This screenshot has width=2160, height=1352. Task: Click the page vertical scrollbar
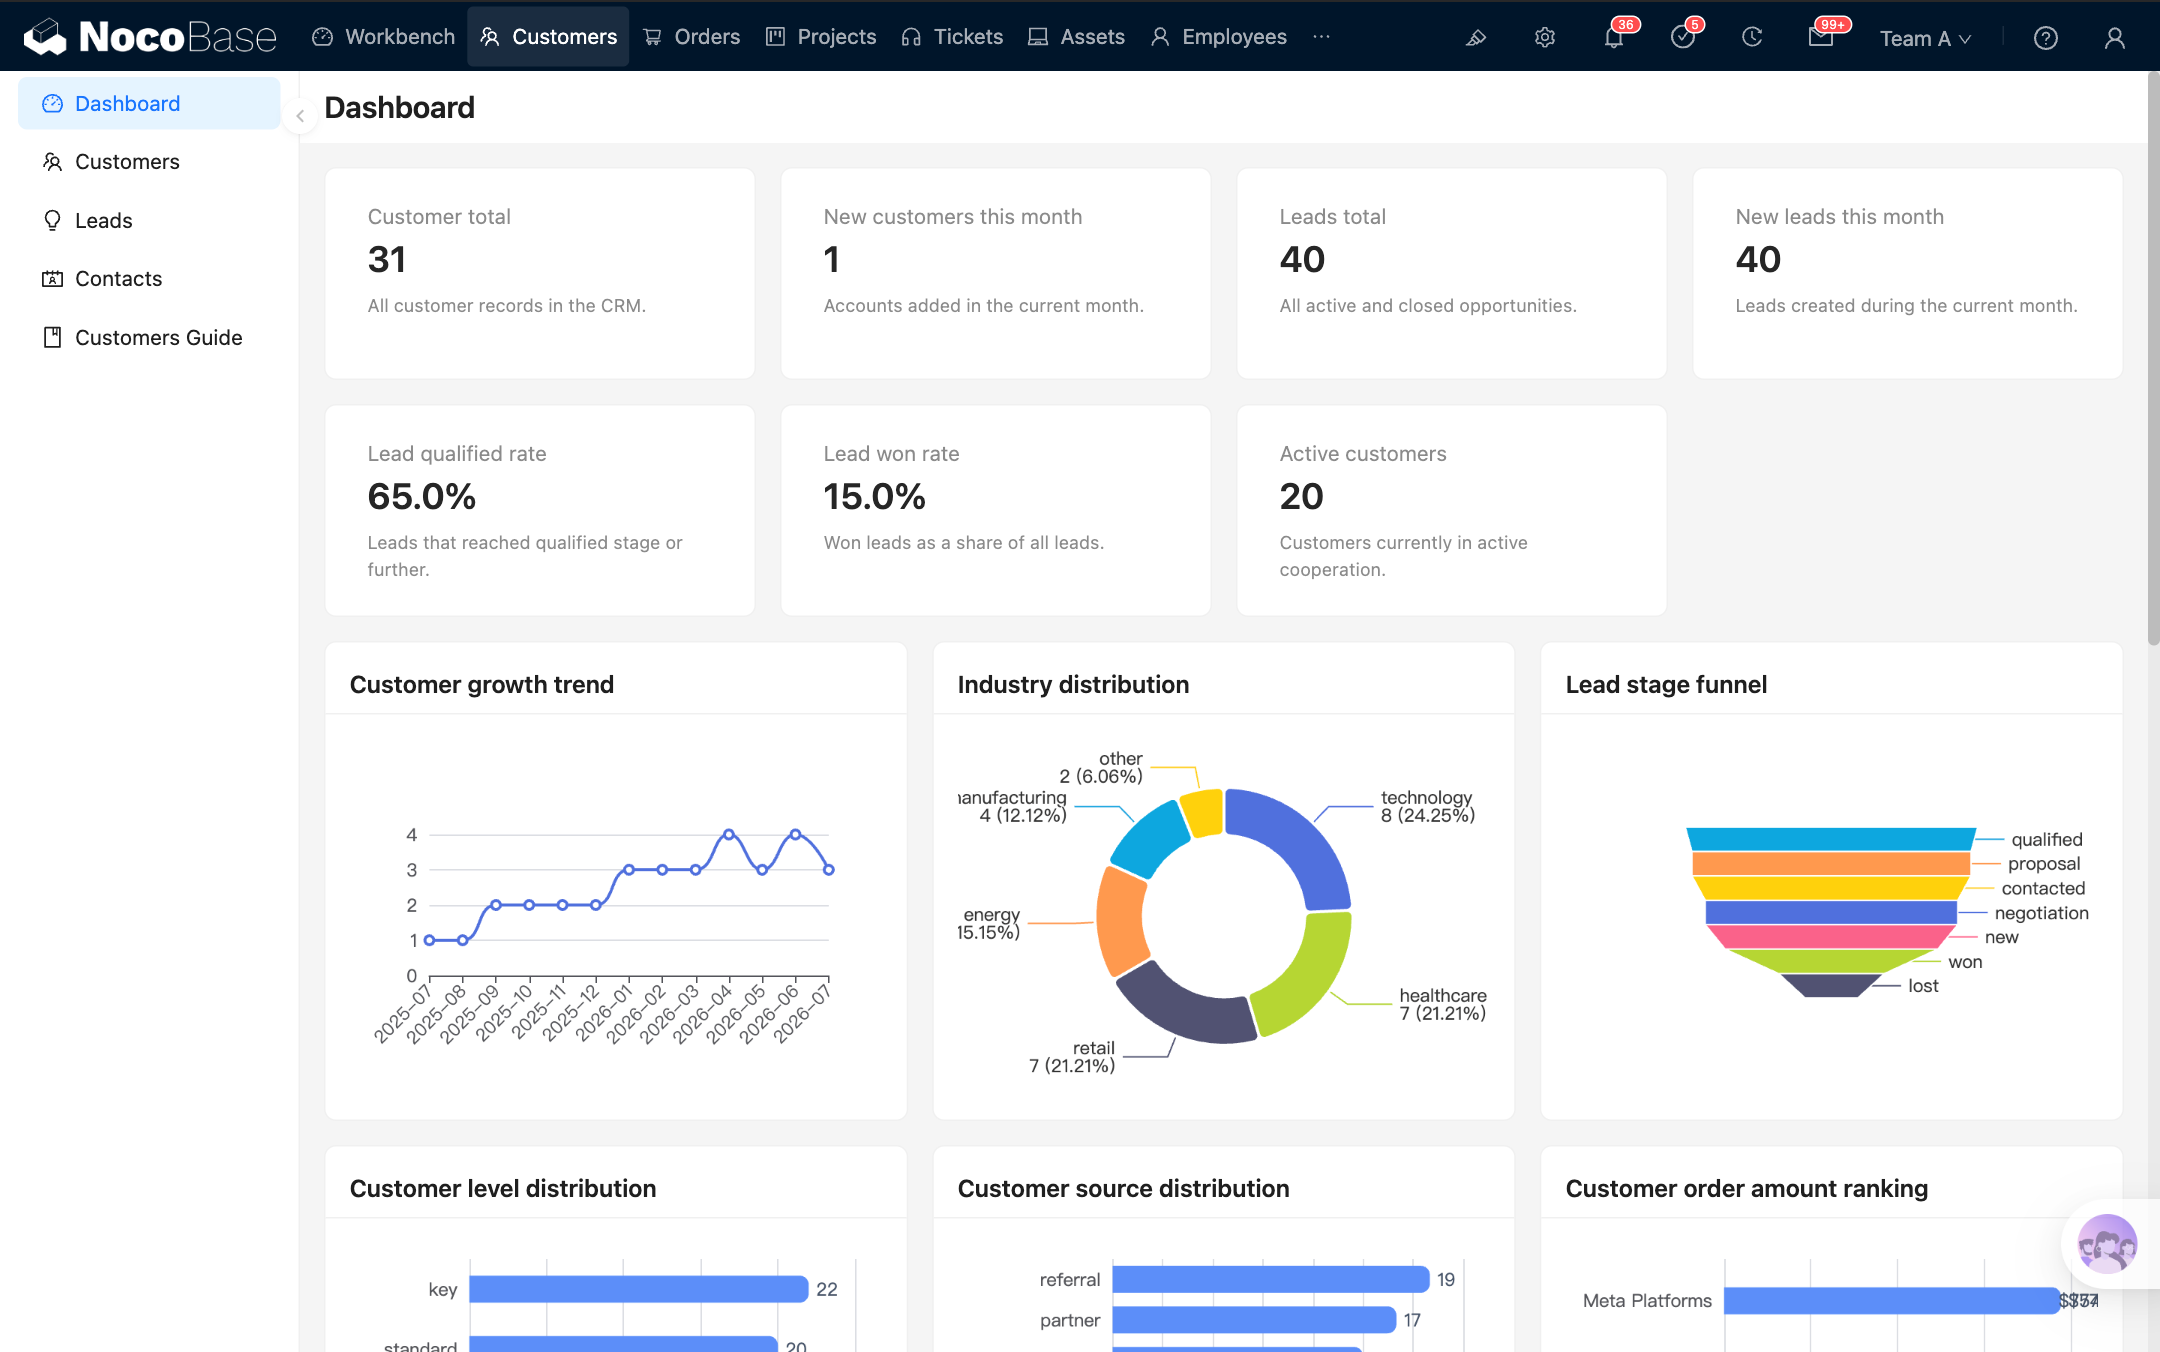[2153, 358]
